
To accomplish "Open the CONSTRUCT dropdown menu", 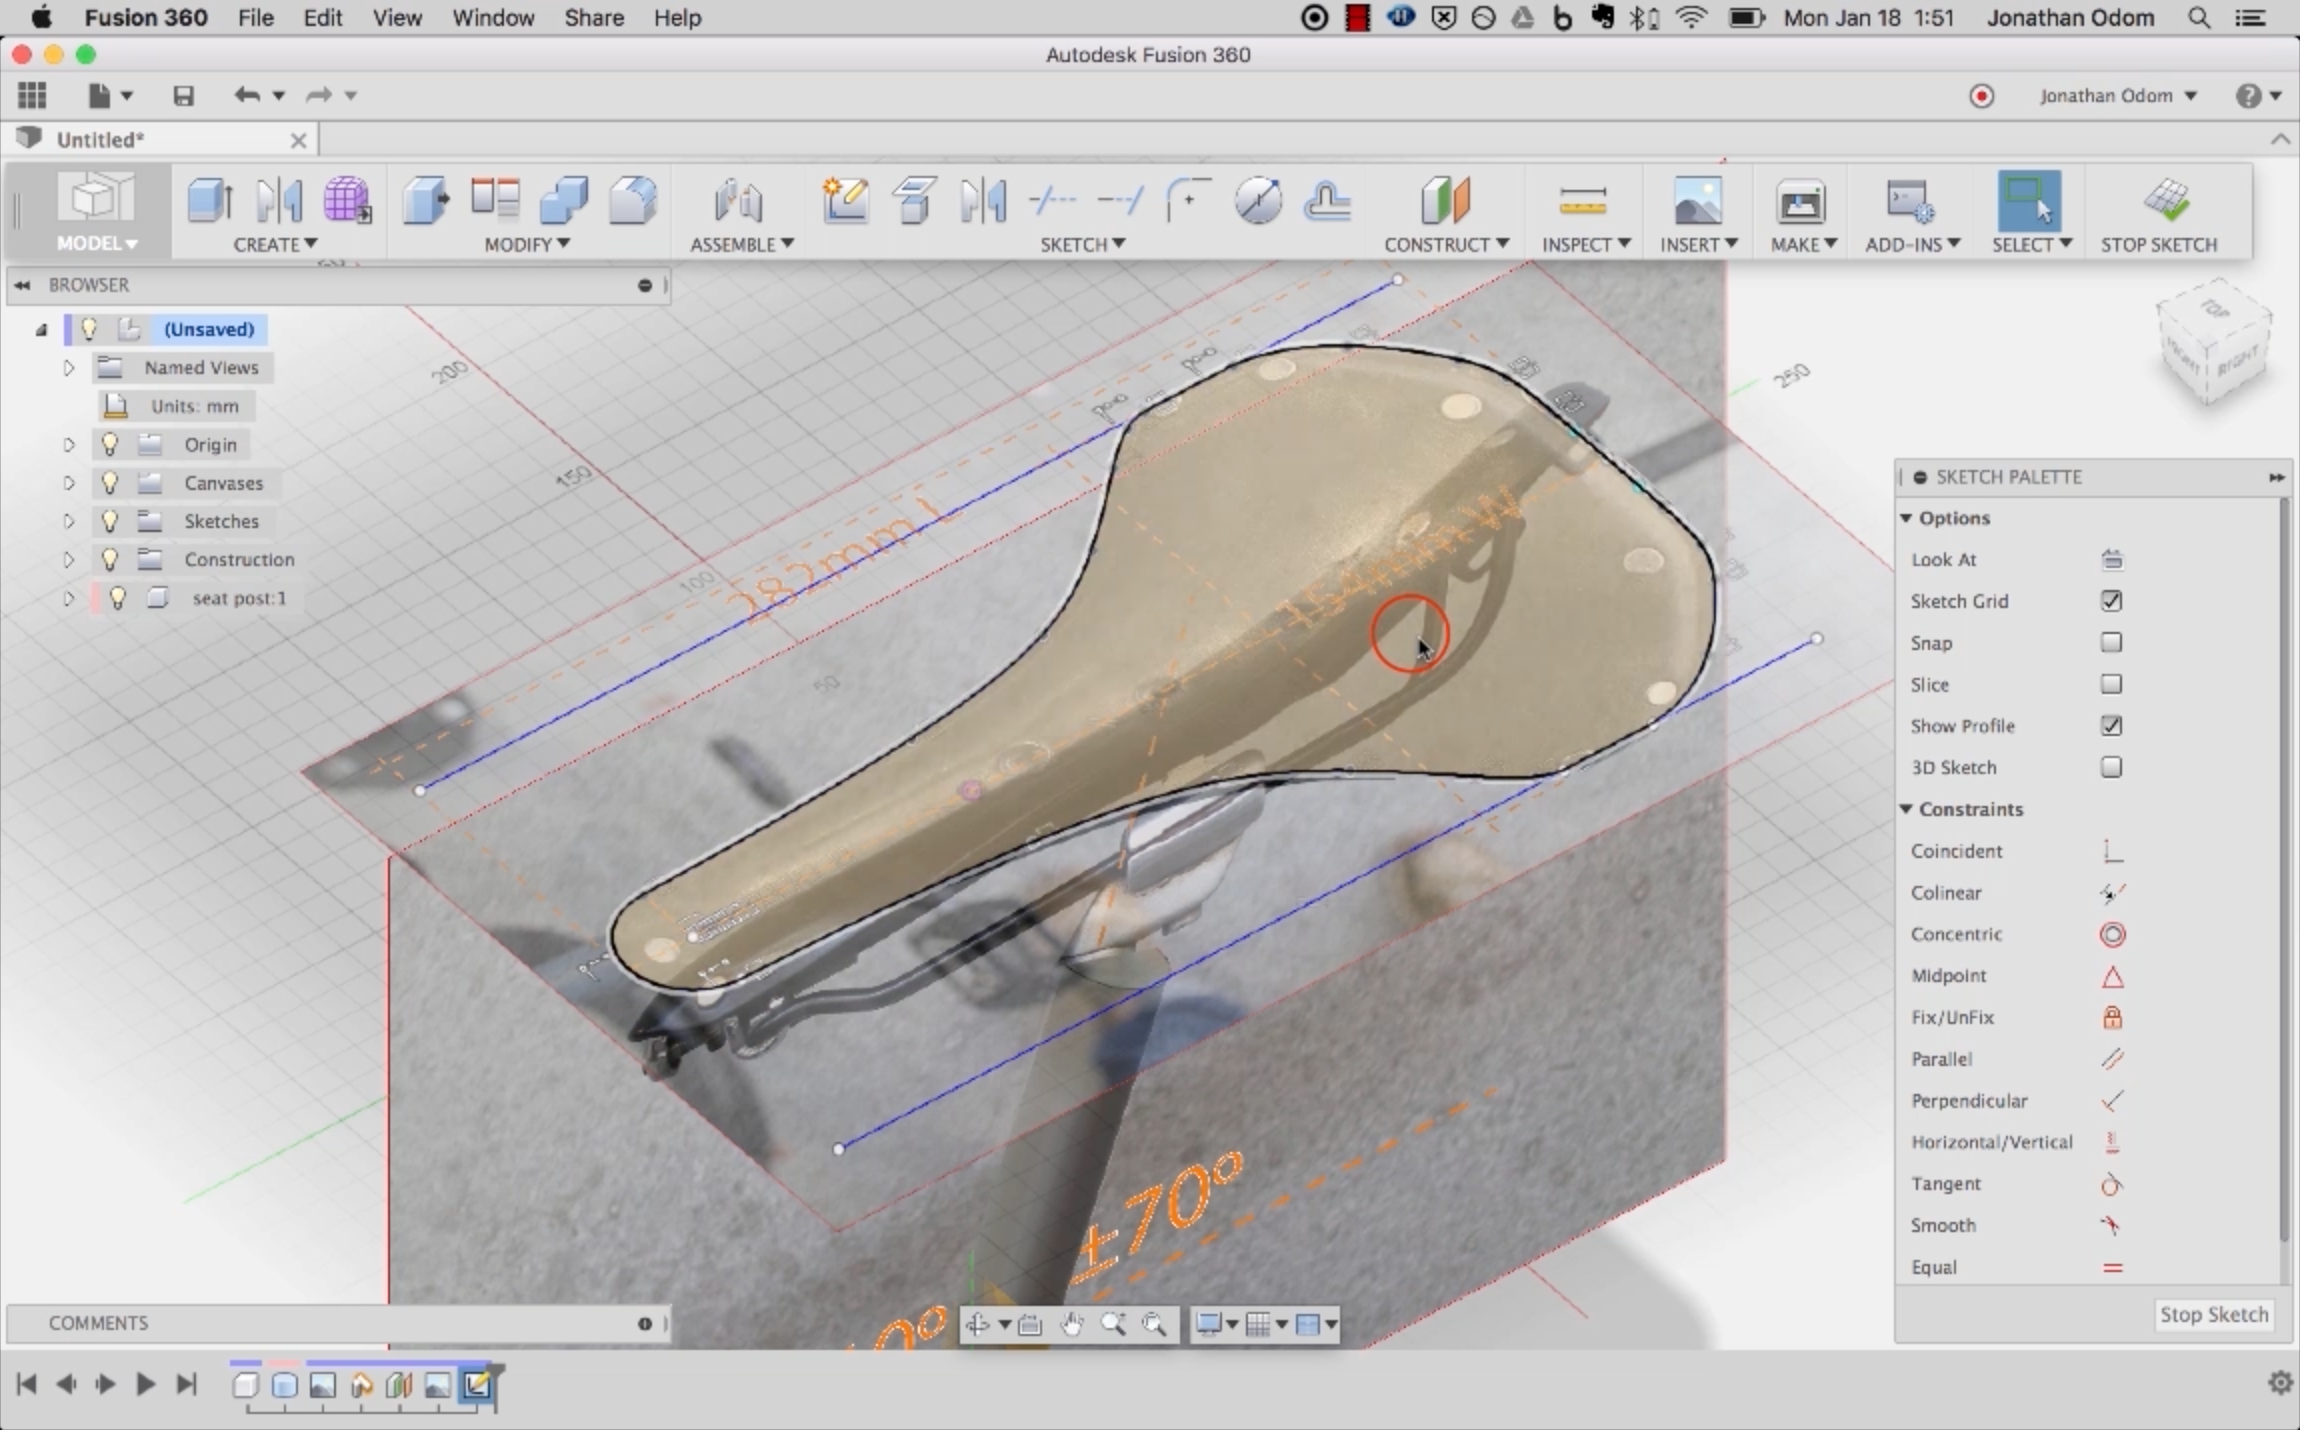I will 1446,244.
